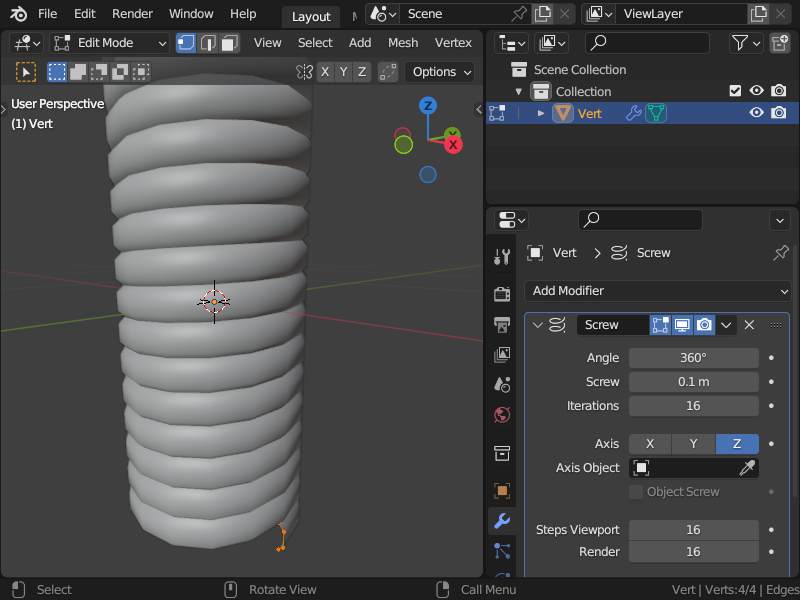Expand the Vert object tree item
This screenshot has height=600, width=800.
(541, 113)
